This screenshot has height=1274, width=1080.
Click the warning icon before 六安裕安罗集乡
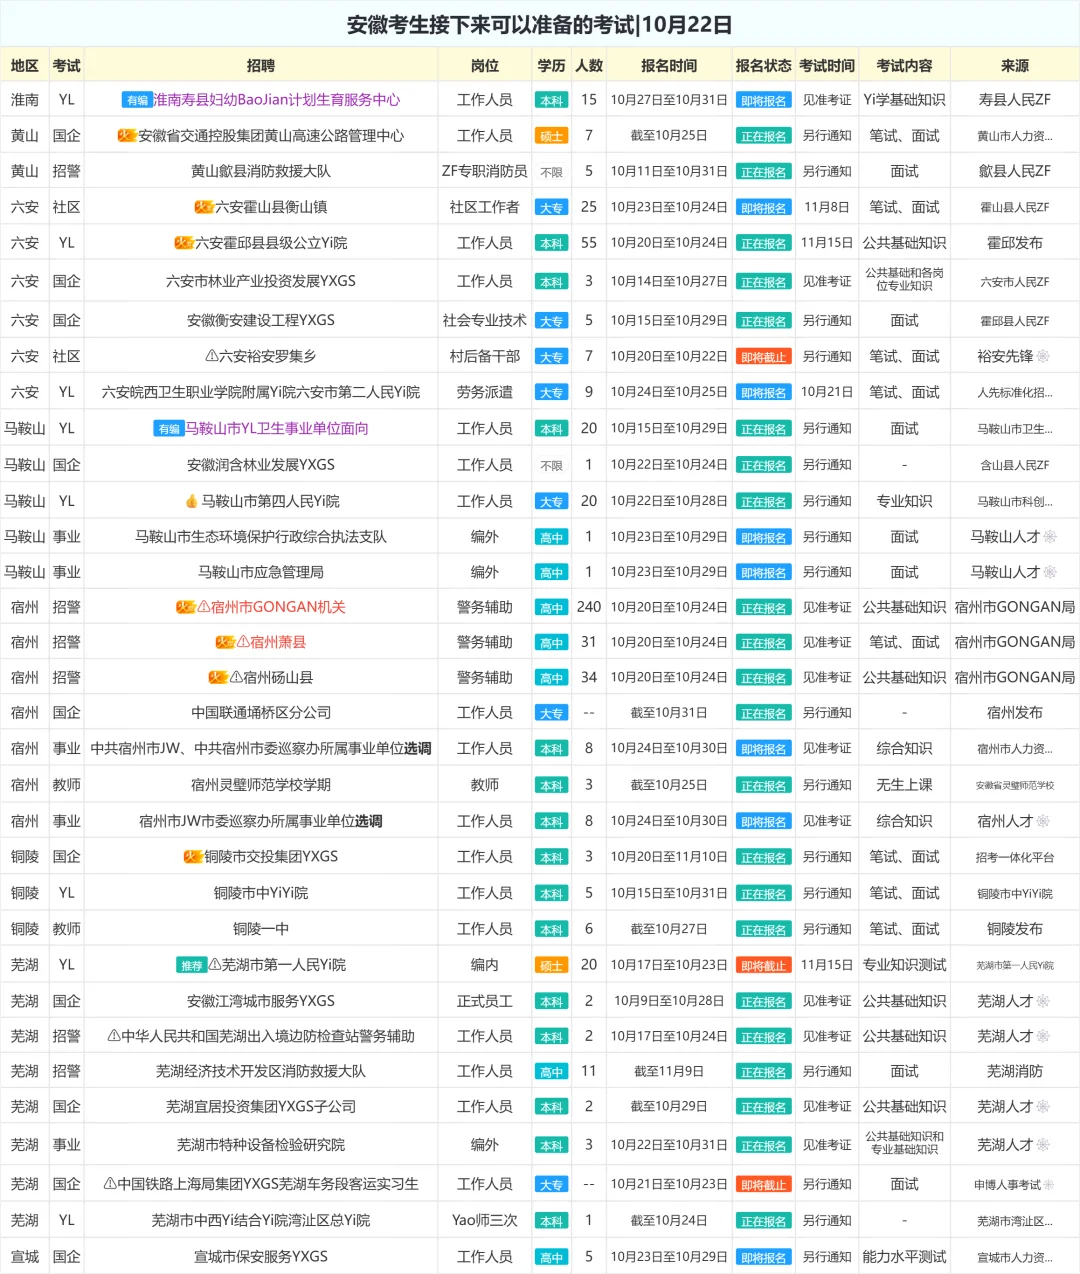212,355
